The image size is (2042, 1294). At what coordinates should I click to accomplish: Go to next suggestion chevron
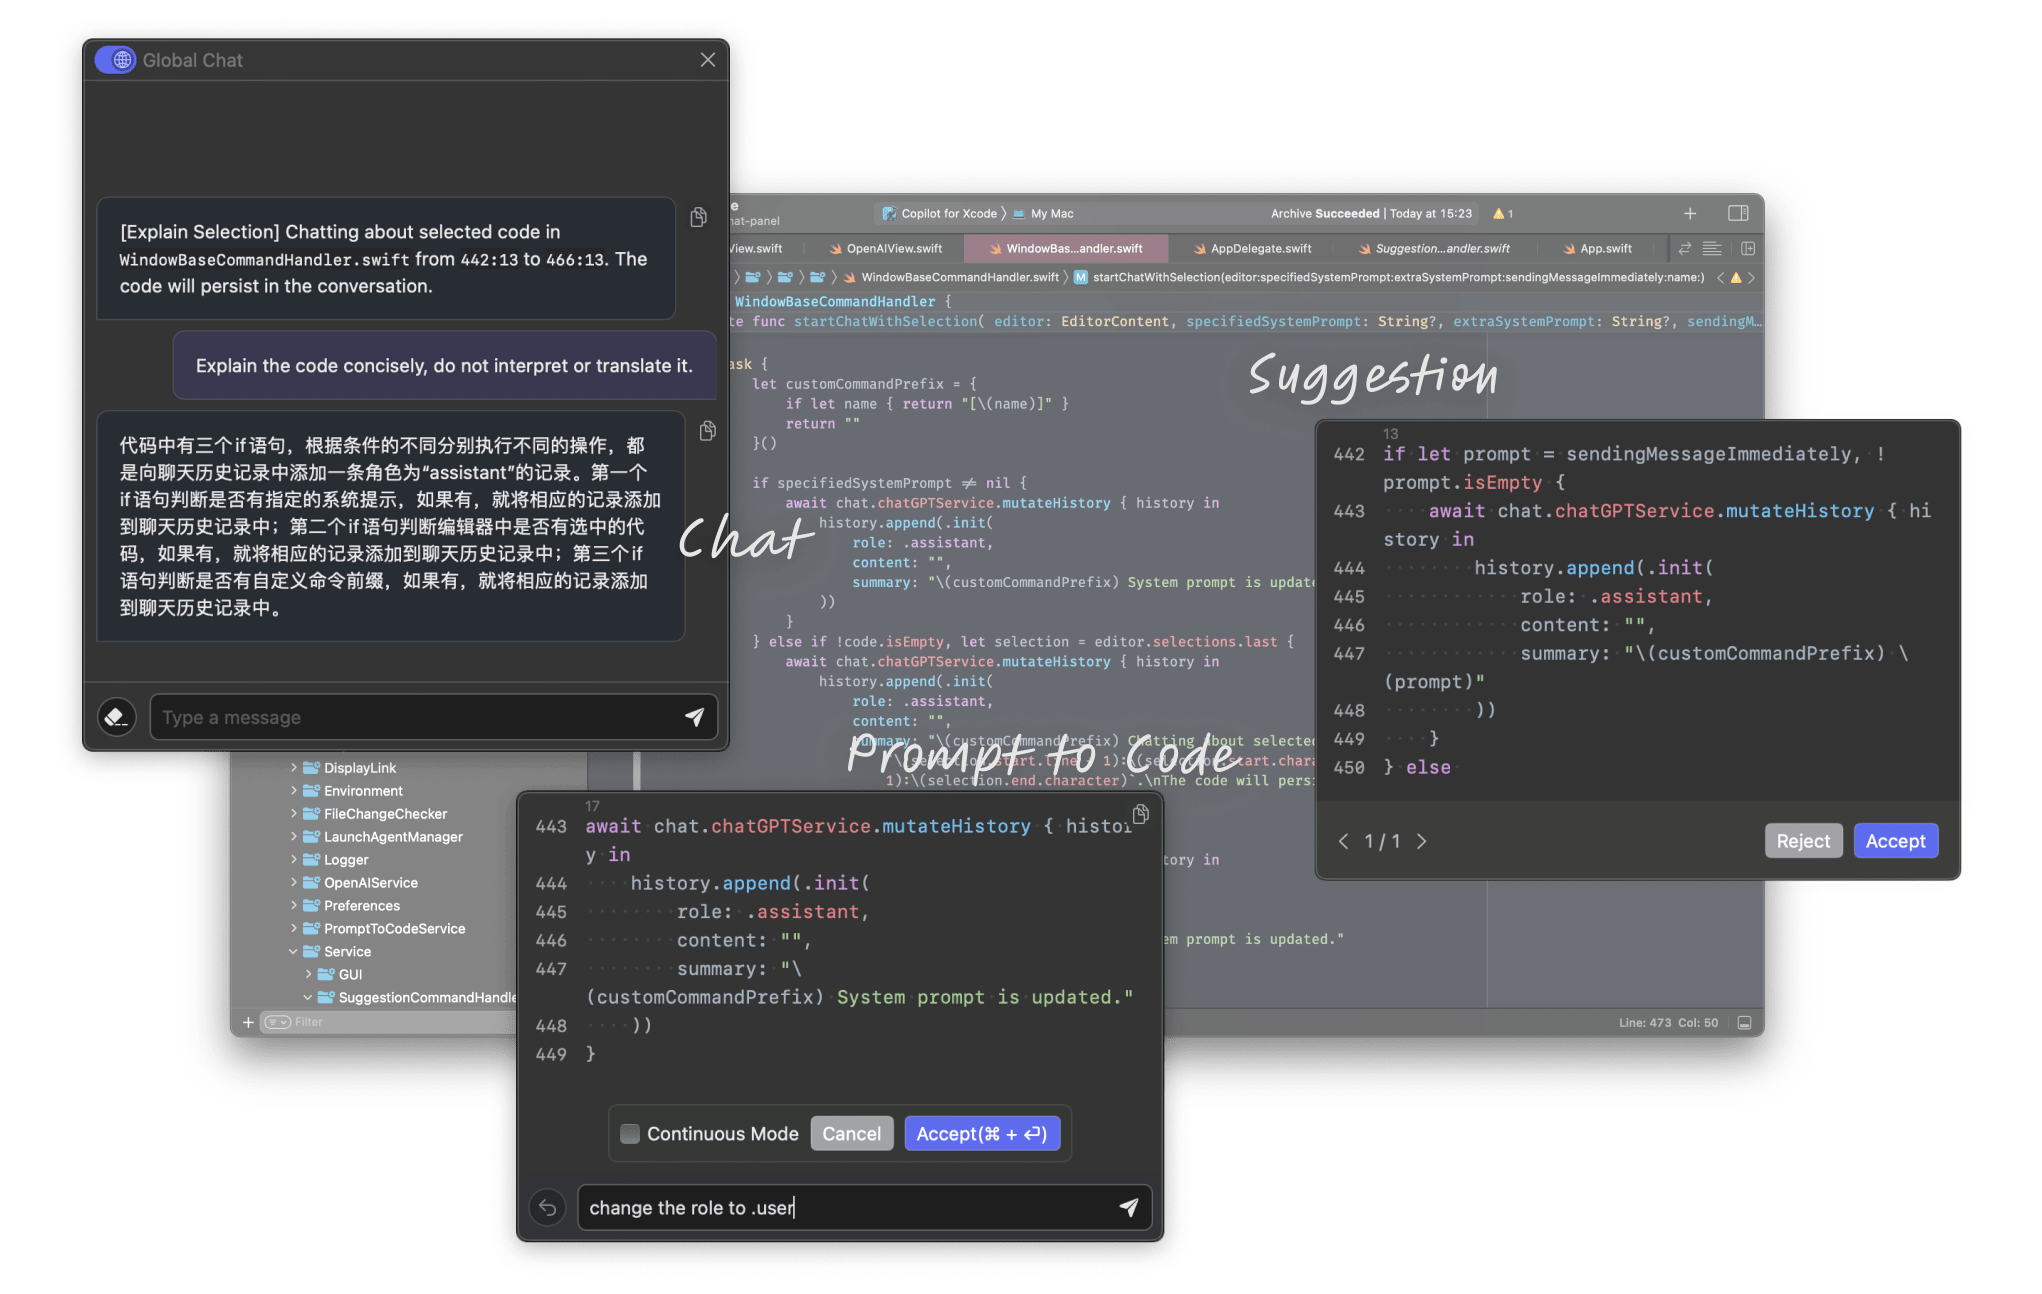tap(1421, 841)
